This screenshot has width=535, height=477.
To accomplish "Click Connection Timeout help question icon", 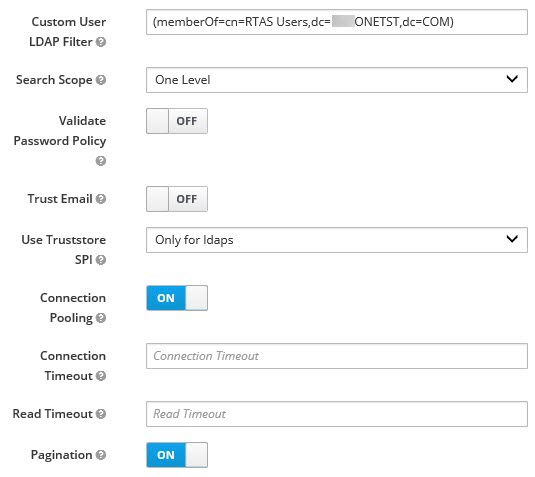I will 101,376.
